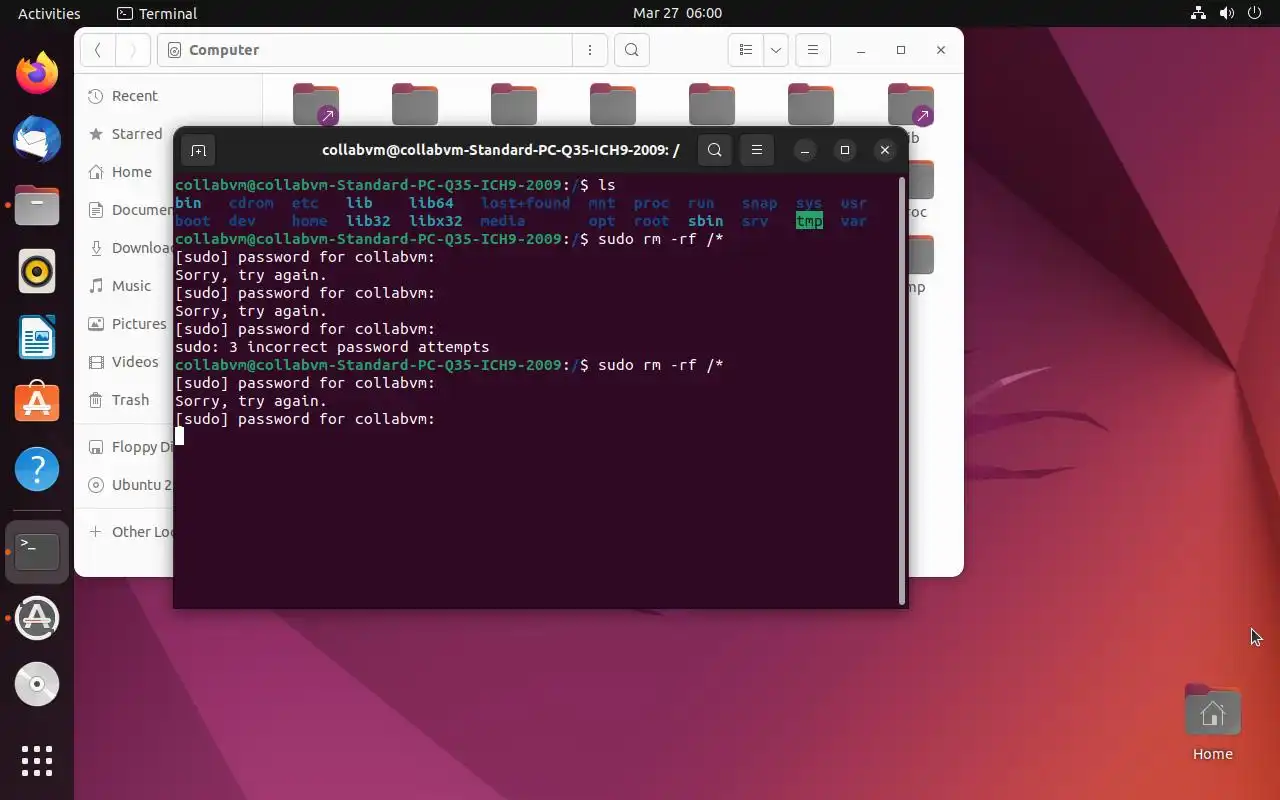Select Floppy Disk in Files sidebar
1280x800 pixels.
[125, 447]
